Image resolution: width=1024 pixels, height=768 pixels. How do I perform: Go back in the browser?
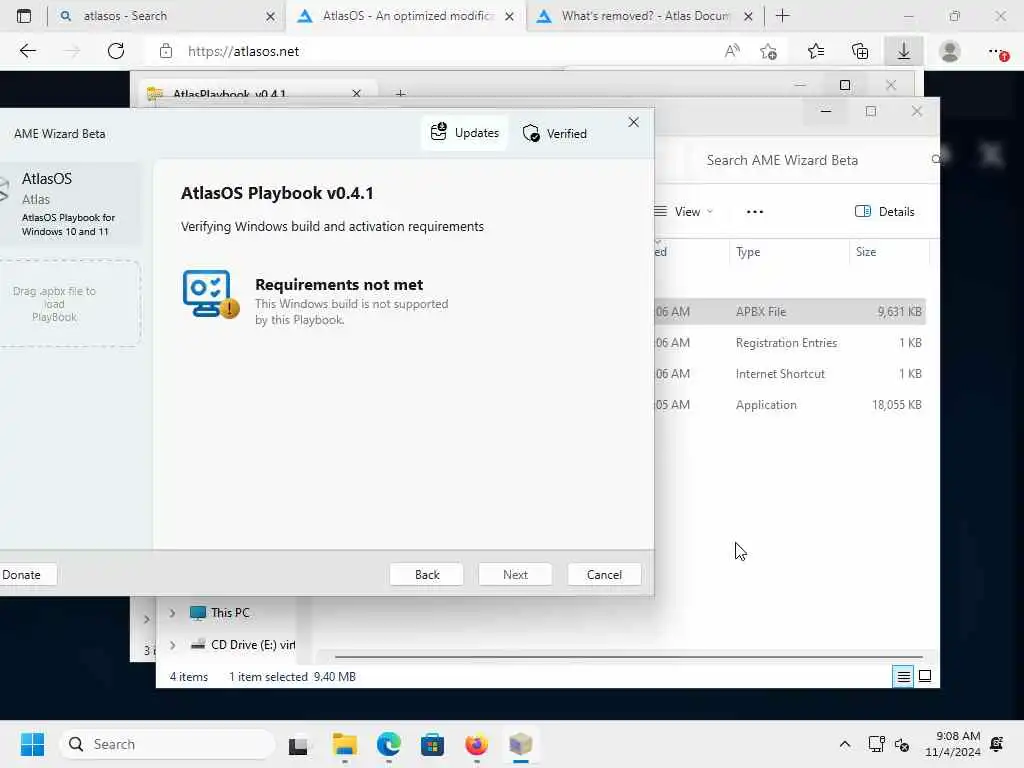pyautogui.click(x=27, y=51)
